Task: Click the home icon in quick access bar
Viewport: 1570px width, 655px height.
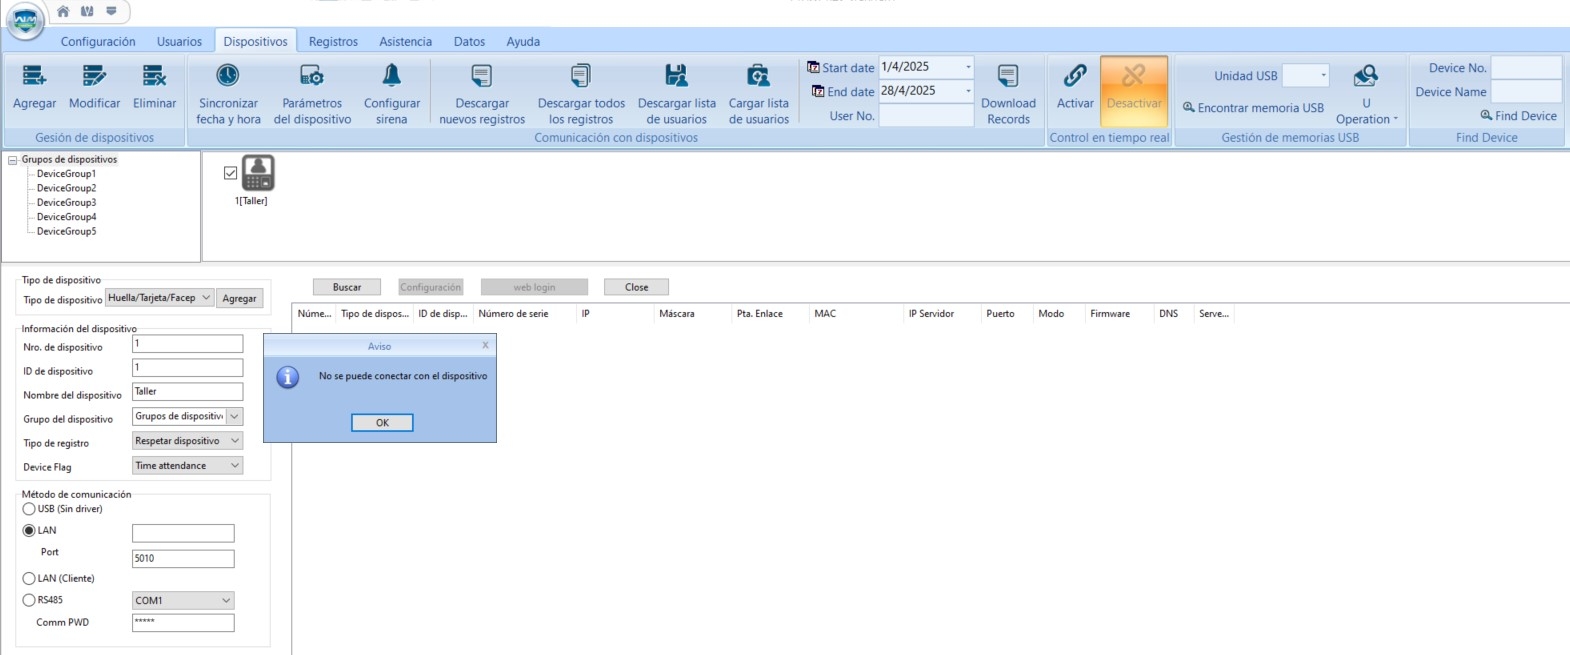Action: click(x=63, y=11)
